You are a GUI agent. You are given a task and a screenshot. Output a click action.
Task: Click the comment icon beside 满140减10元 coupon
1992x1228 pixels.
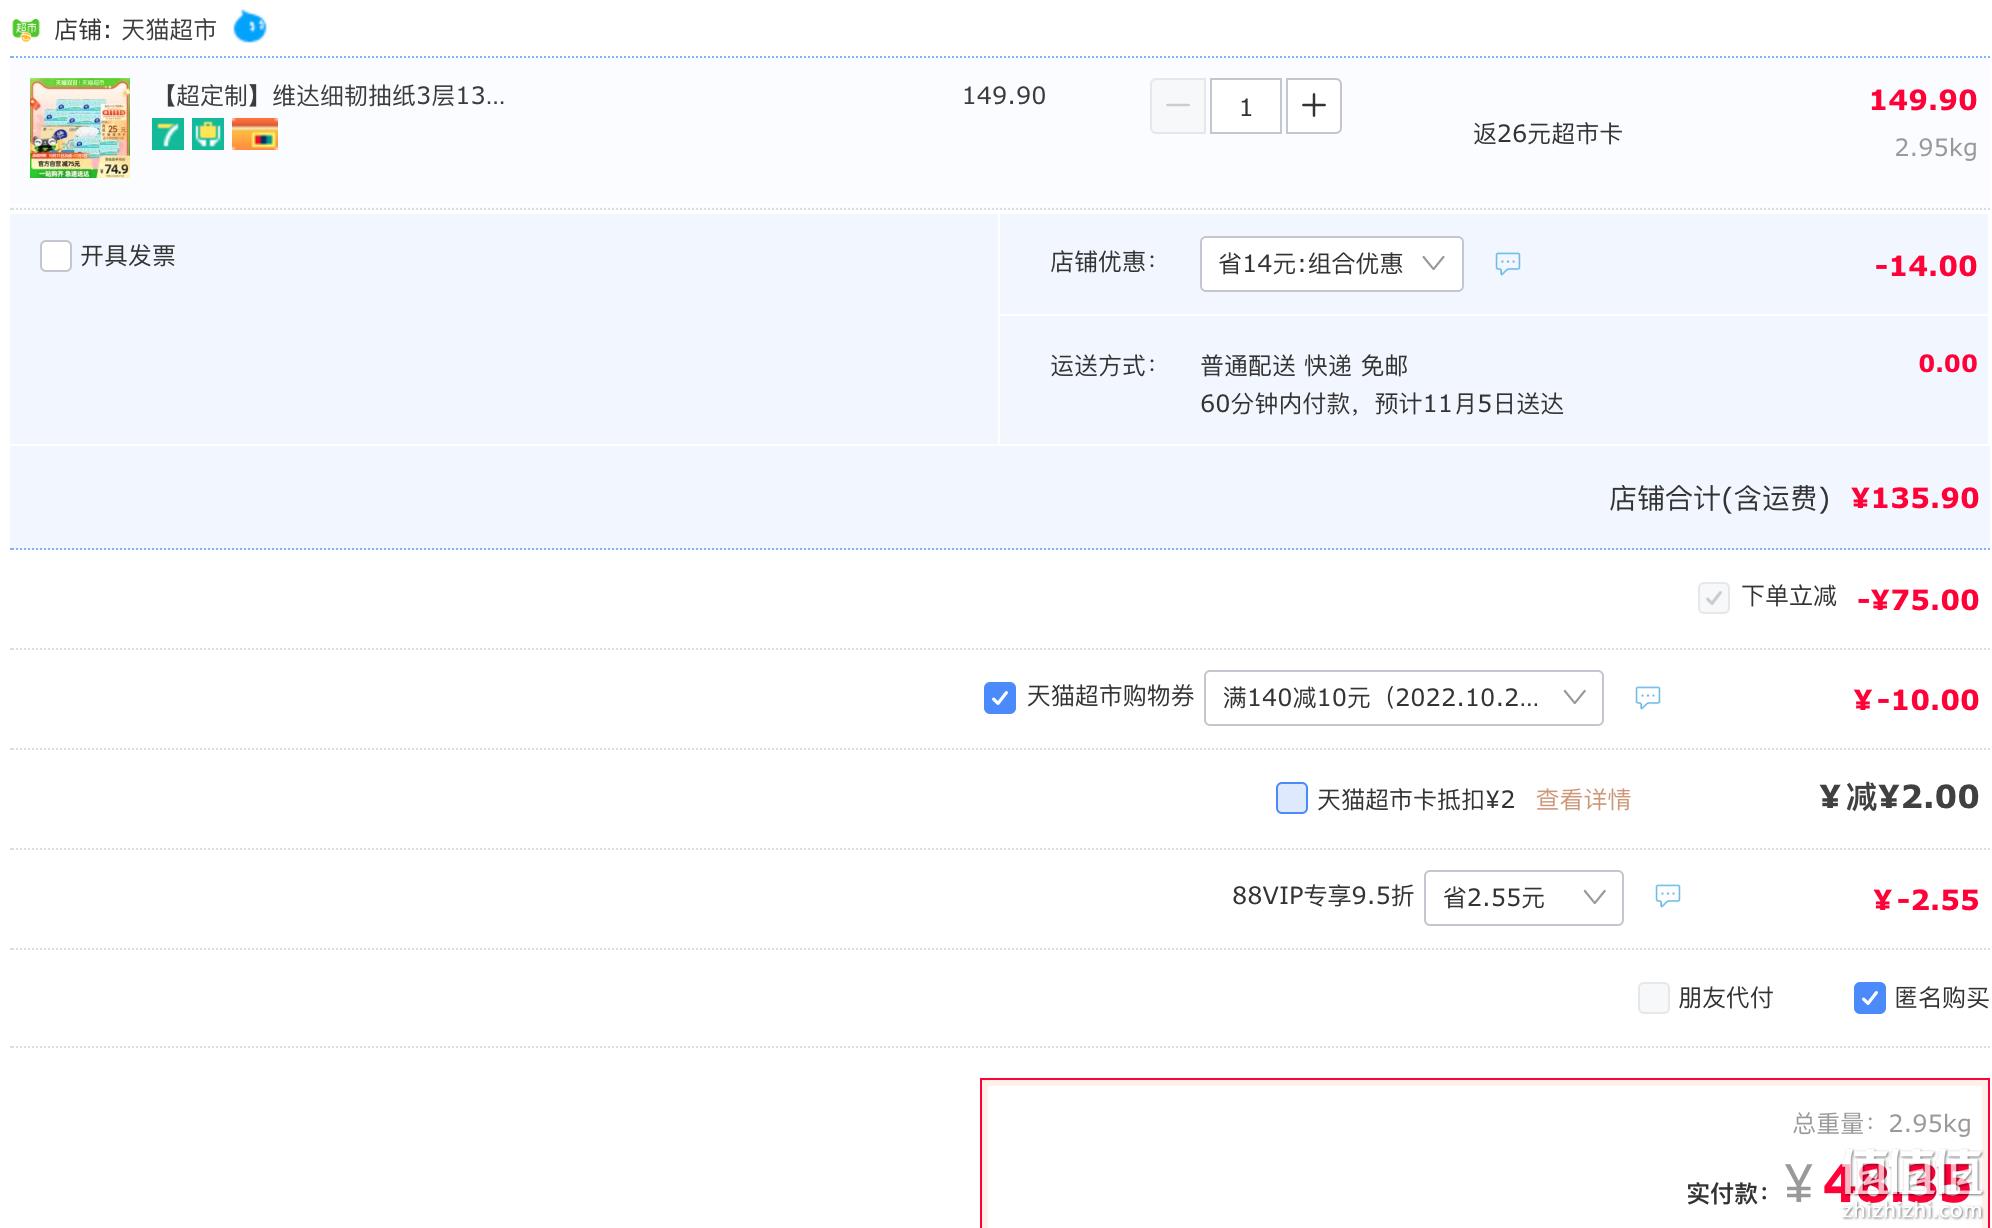(1648, 697)
